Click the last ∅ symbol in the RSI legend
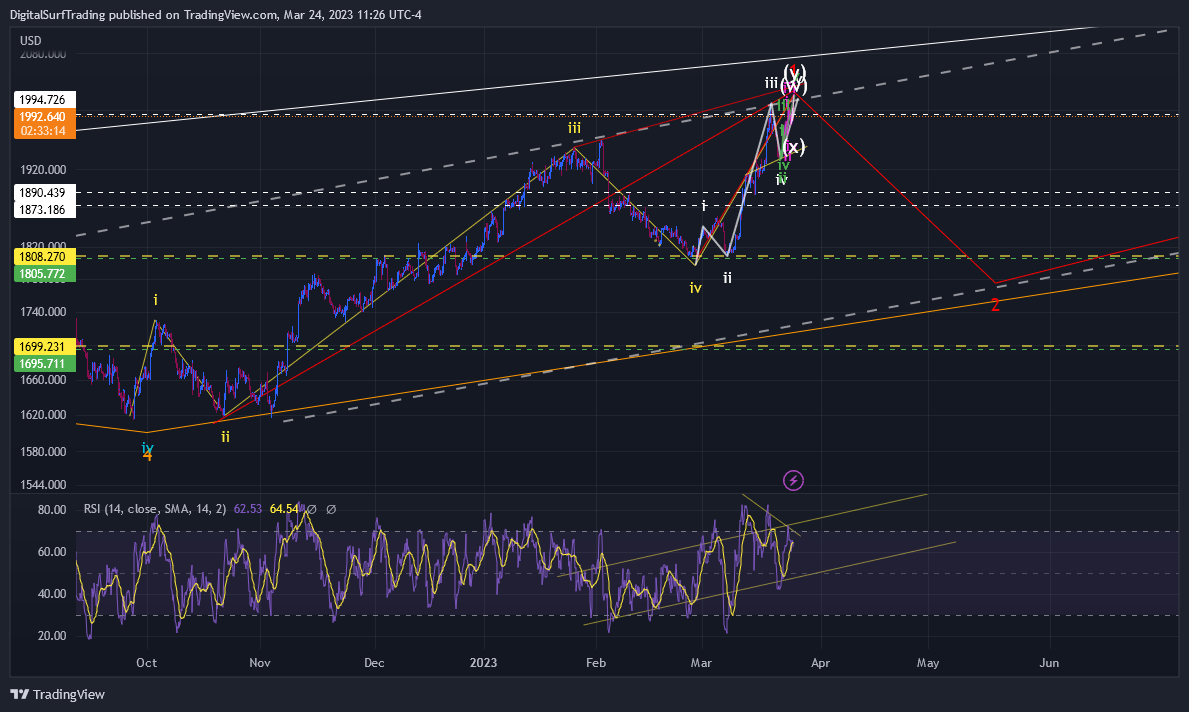Viewport: 1189px width, 712px height. (x=331, y=509)
